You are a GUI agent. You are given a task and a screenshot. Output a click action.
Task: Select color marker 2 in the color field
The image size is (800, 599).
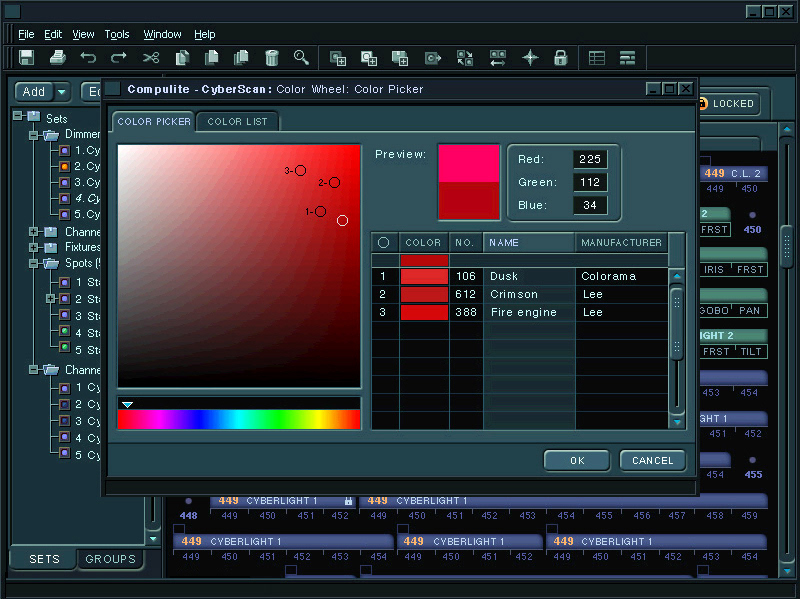click(x=334, y=182)
